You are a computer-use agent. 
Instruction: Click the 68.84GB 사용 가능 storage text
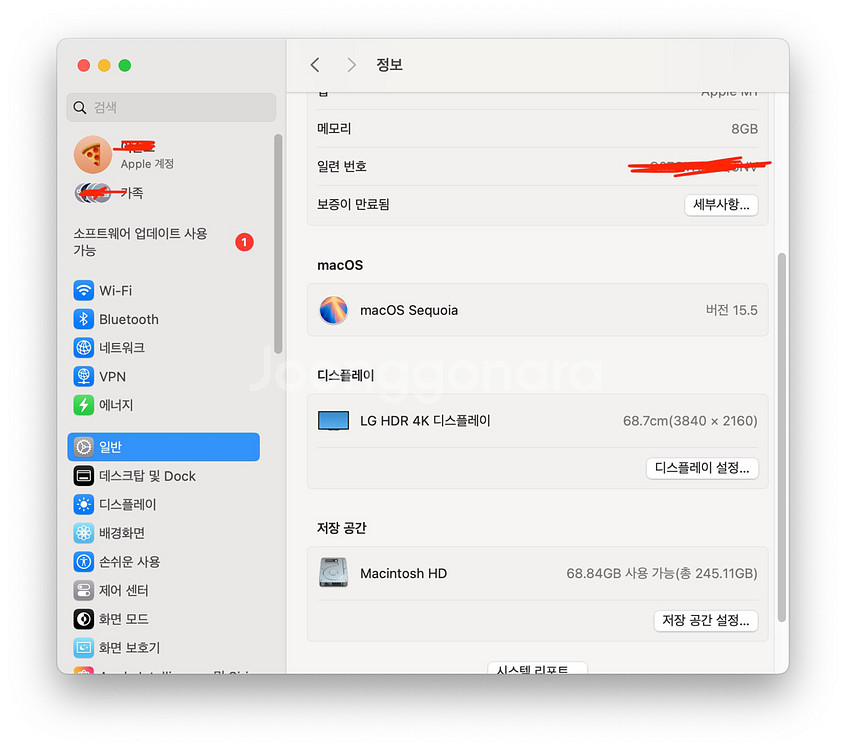pyautogui.click(x=661, y=573)
